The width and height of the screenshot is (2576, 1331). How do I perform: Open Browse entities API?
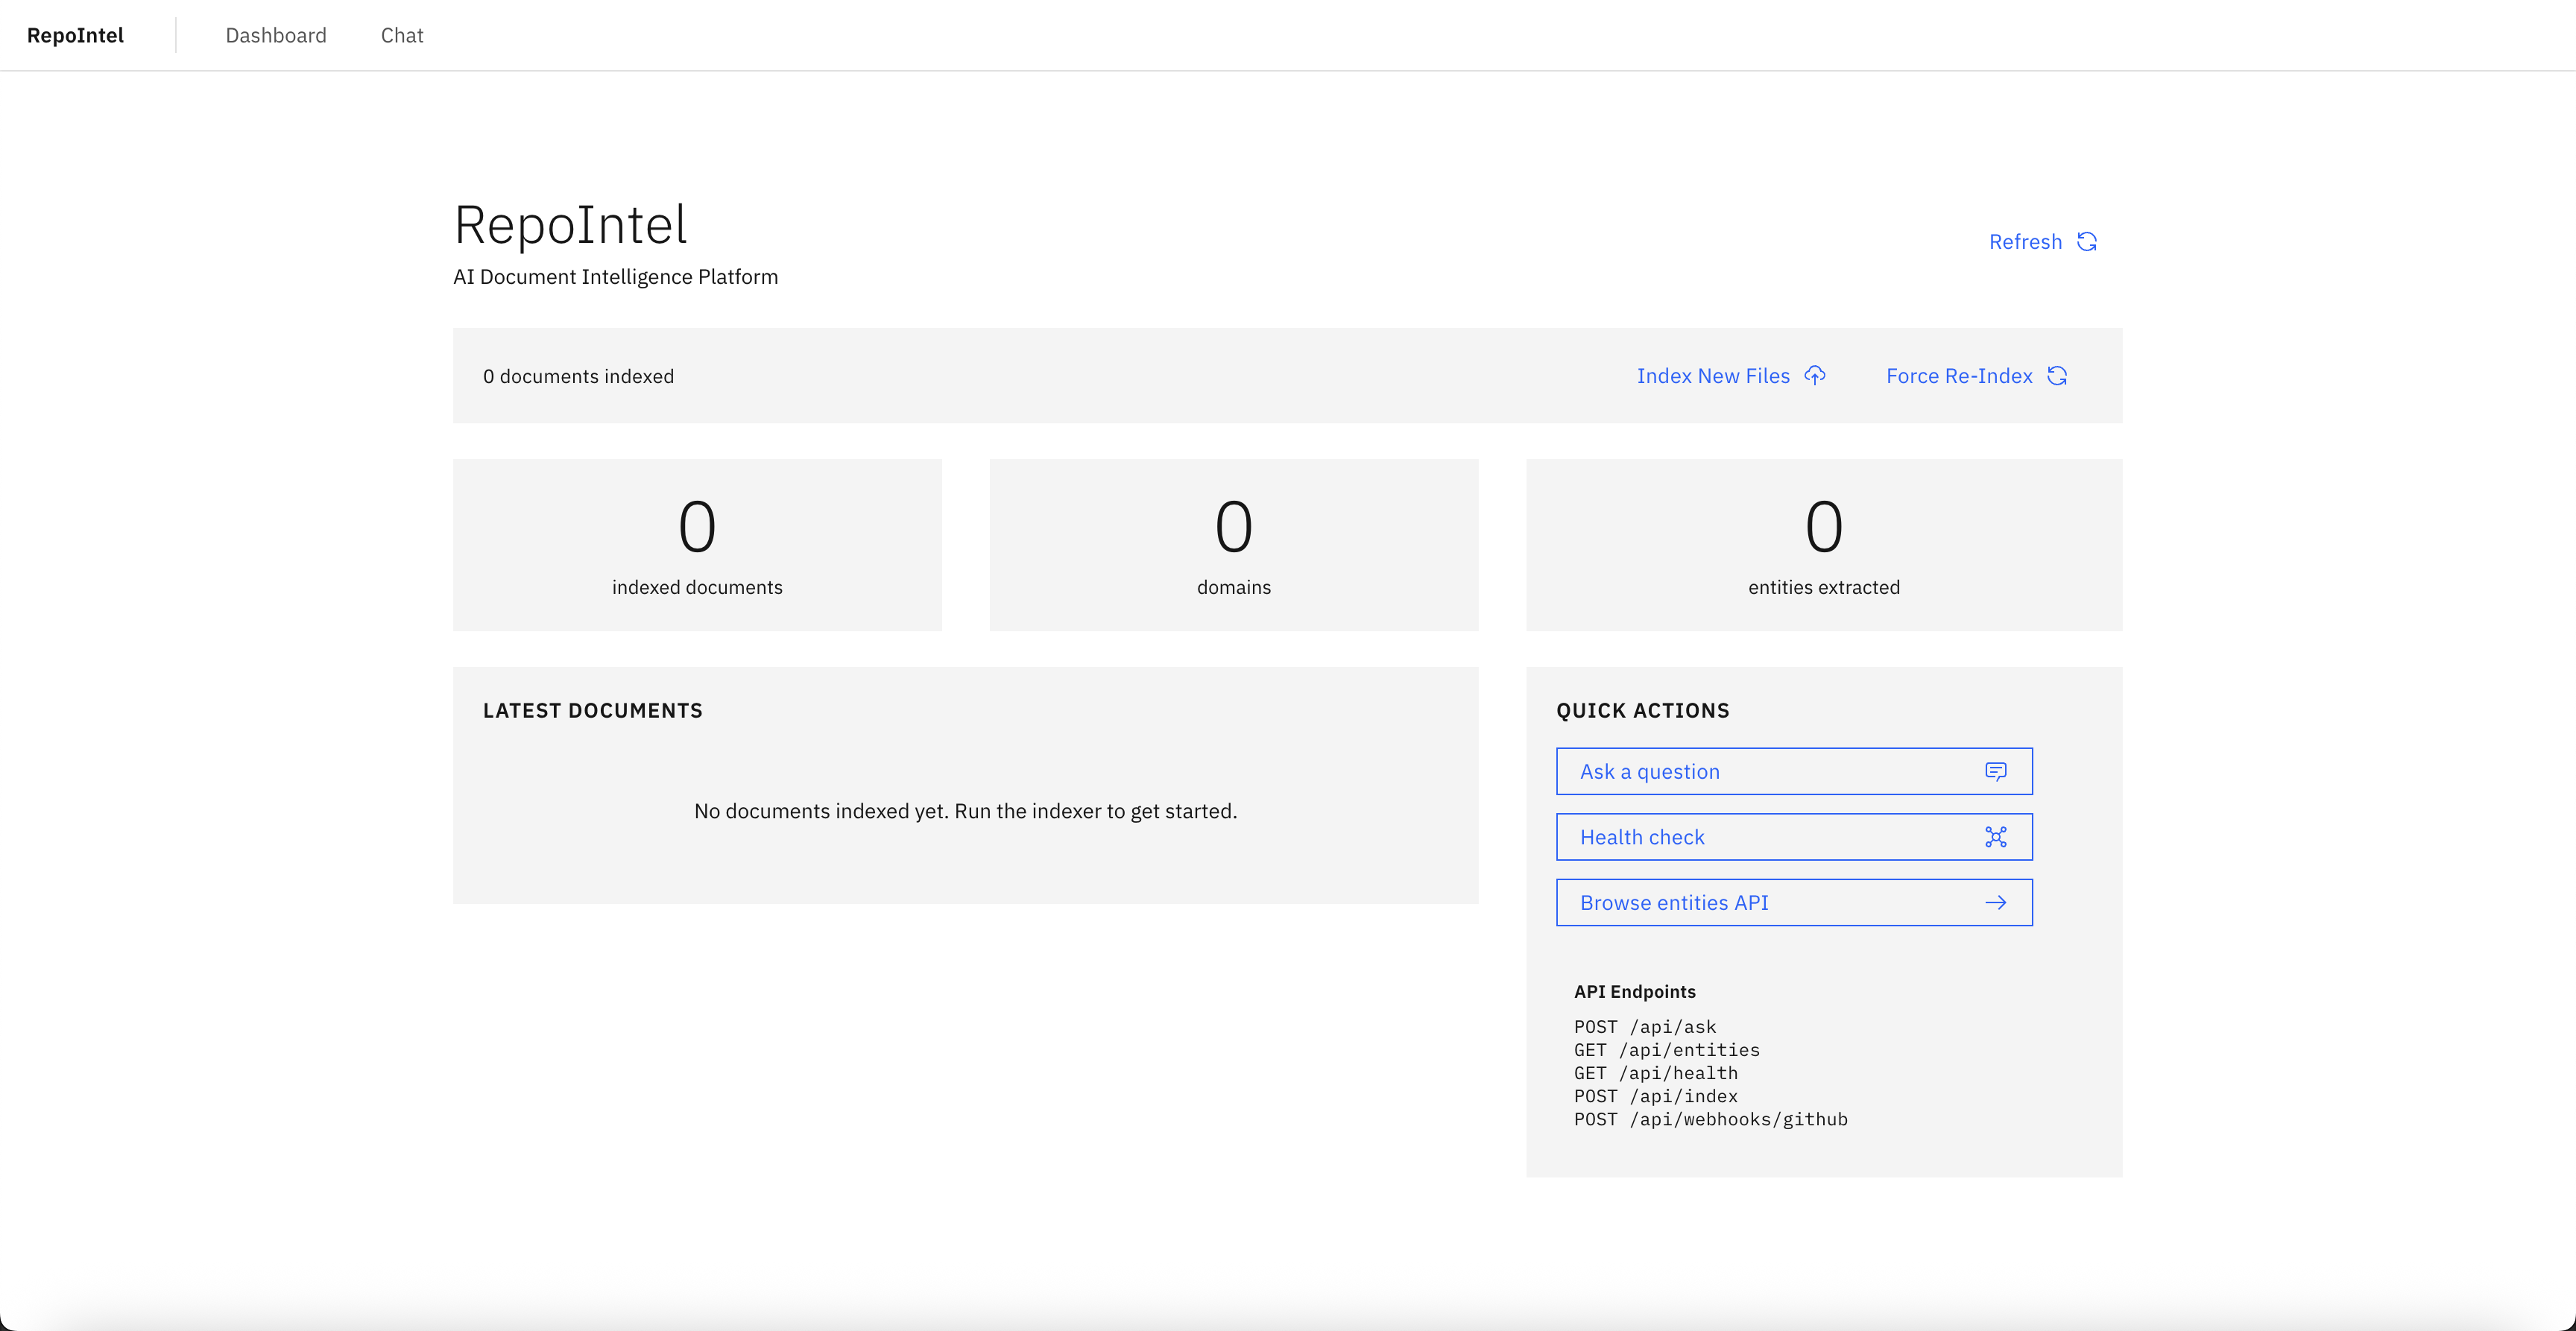coord(1793,902)
